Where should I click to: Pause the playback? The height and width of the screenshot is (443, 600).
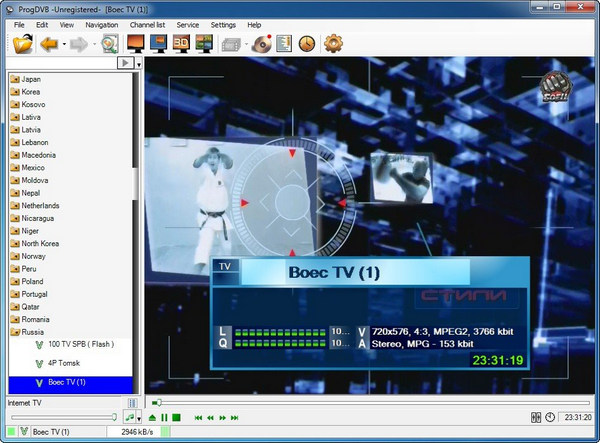[164, 417]
